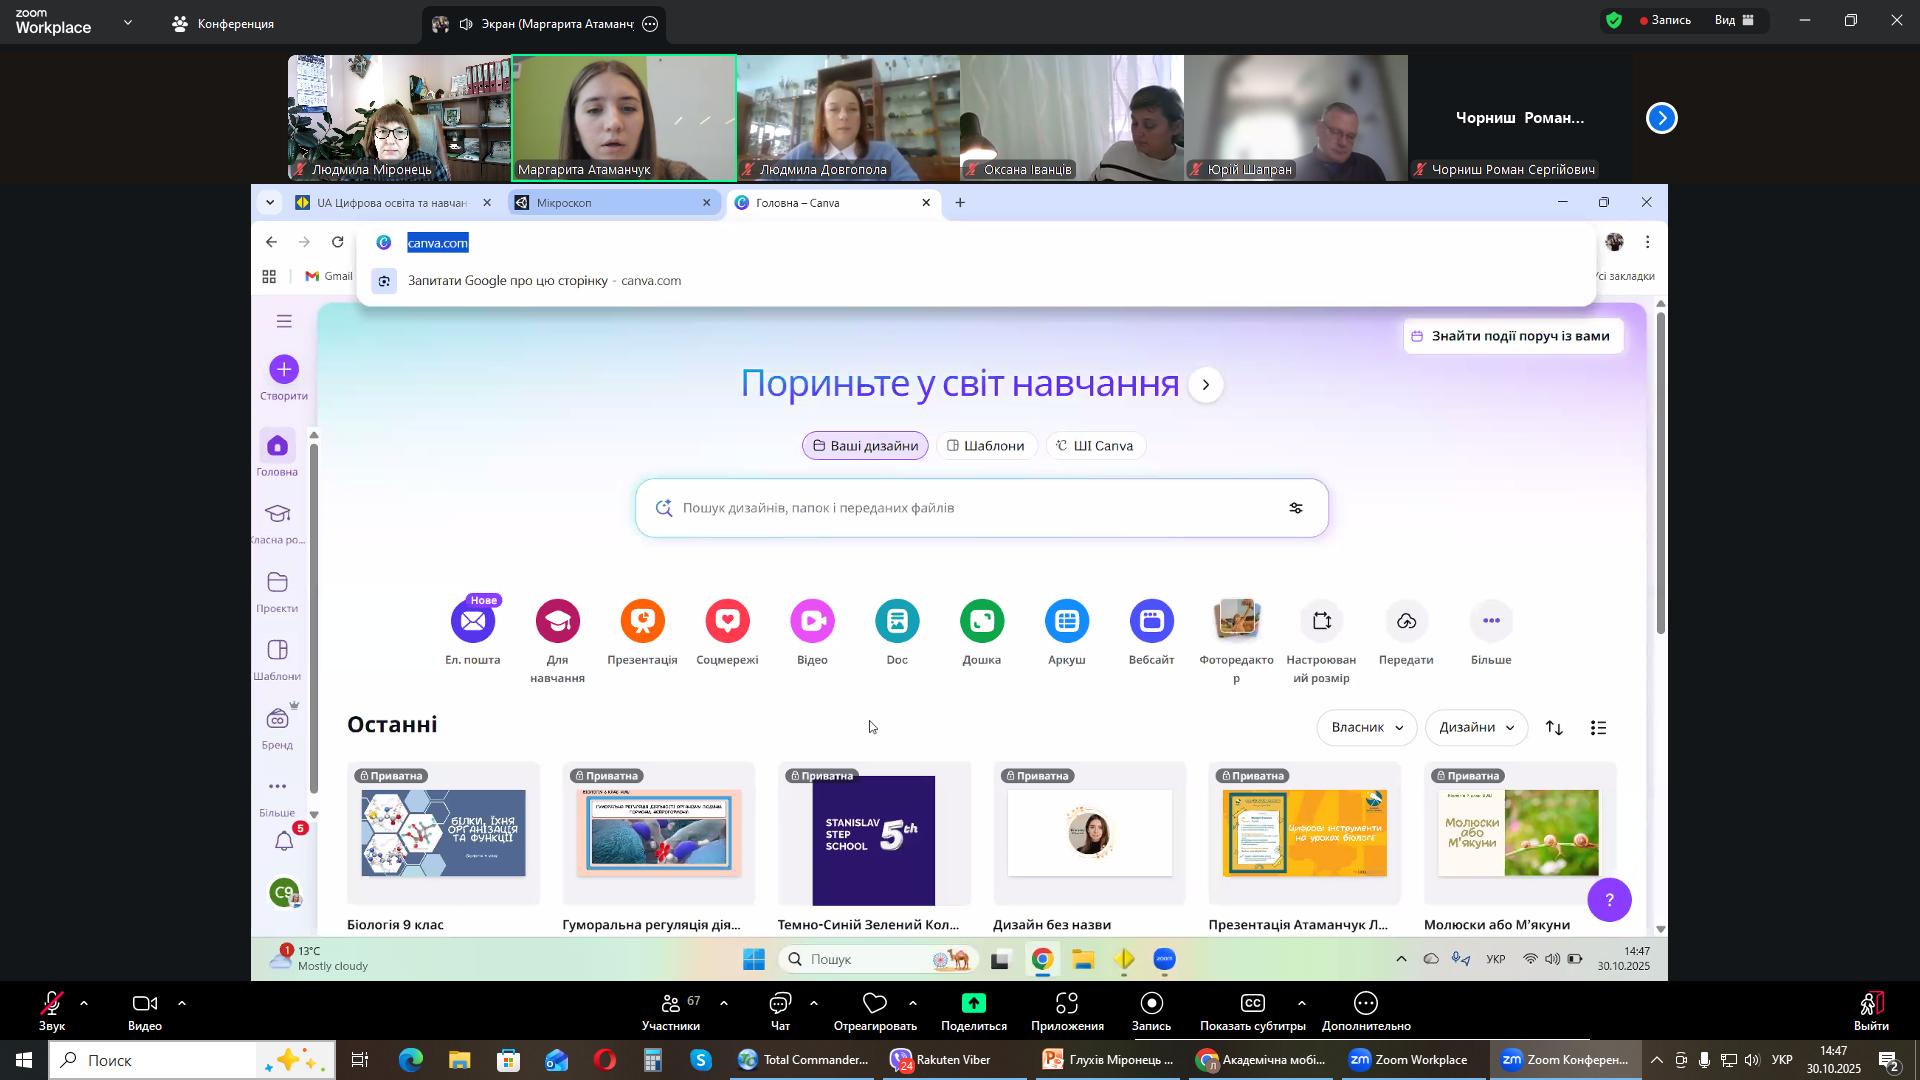This screenshot has height=1080, width=1920.
Task: Toggle Zoom camera Видео button
Action: [x=145, y=1009]
